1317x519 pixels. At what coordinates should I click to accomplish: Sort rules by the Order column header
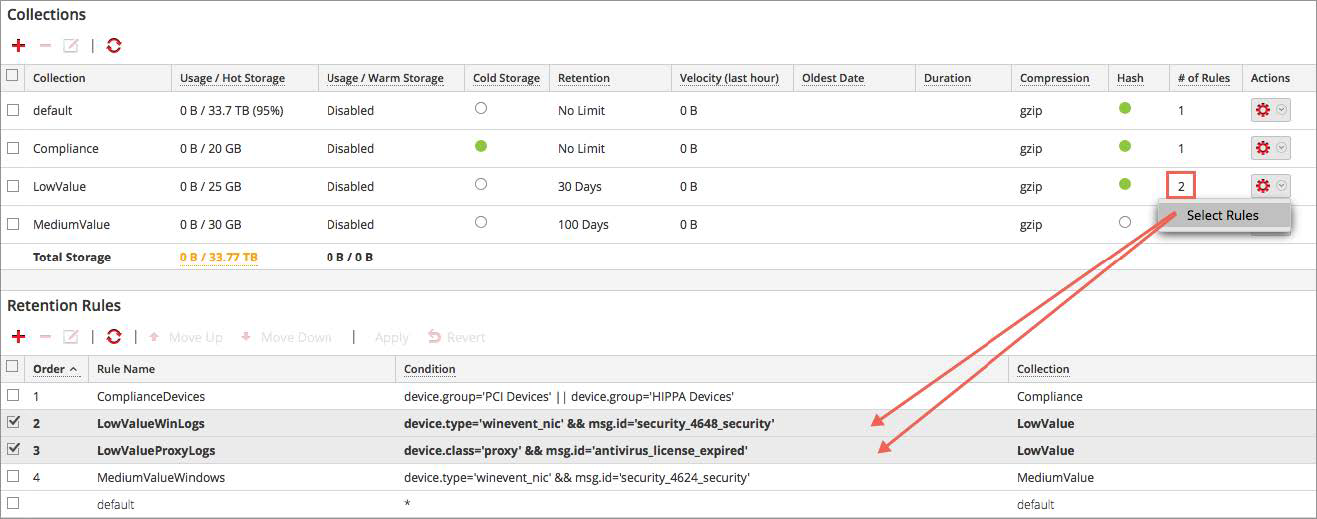[49, 369]
